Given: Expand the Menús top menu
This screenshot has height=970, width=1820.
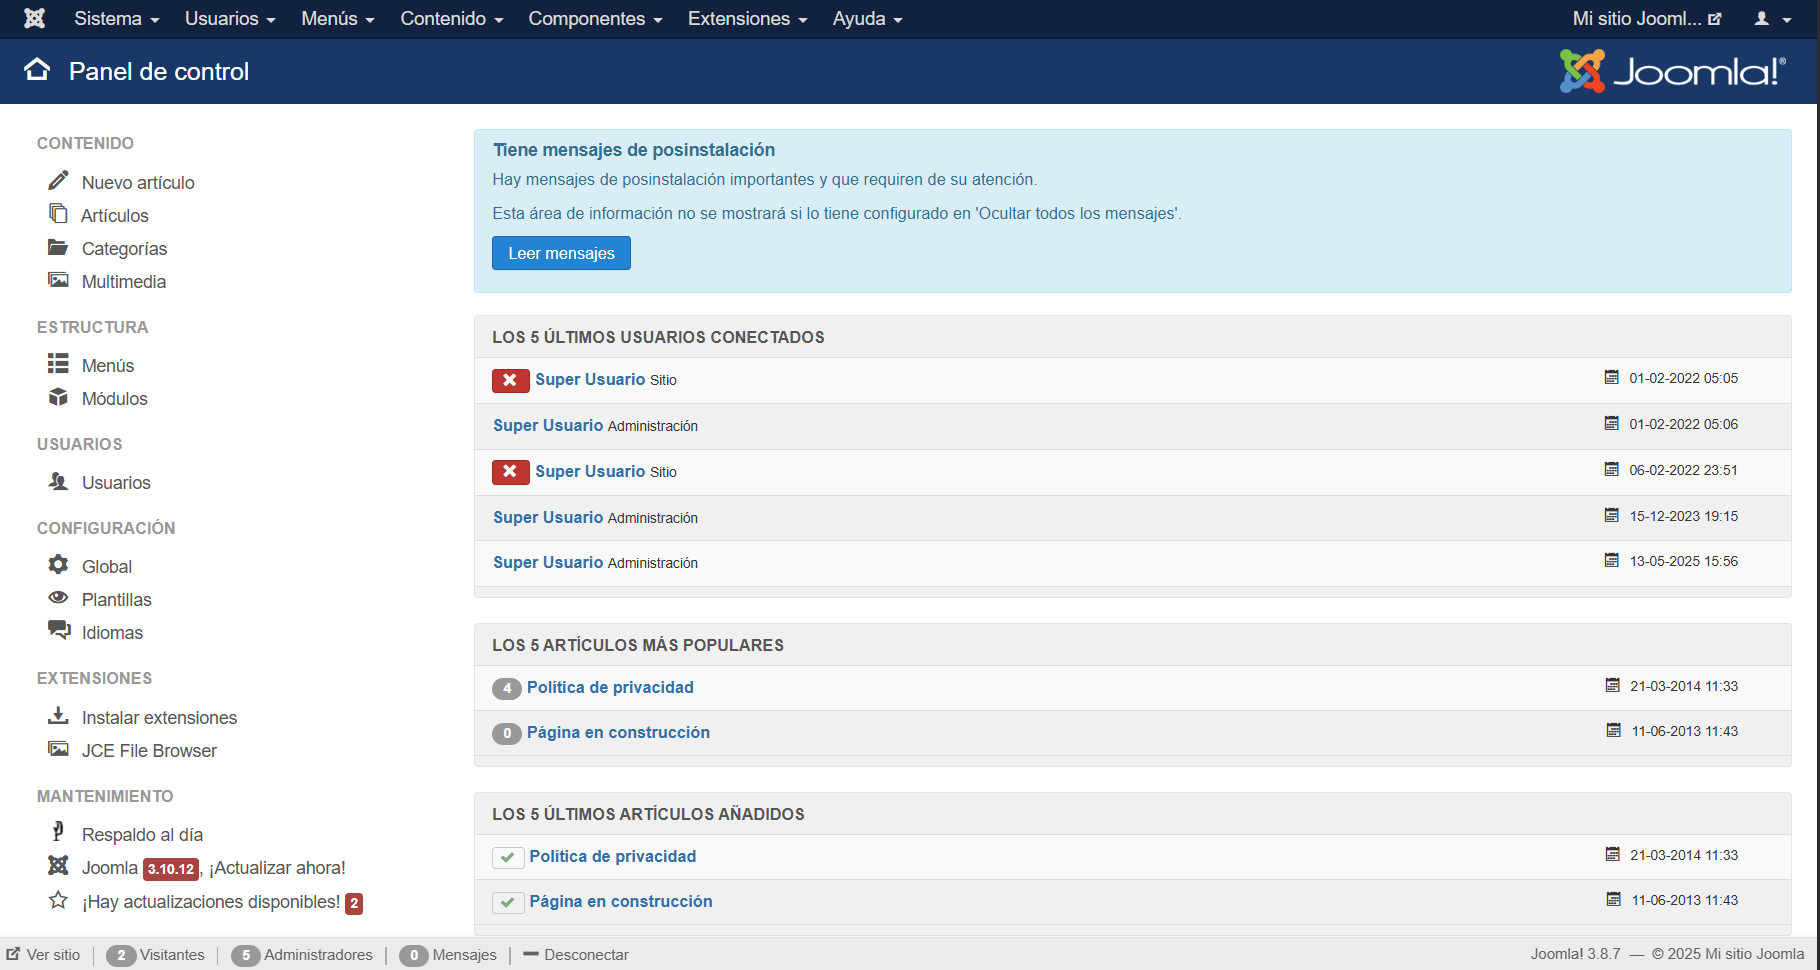Looking at the screenshot, I should point(338,19).
